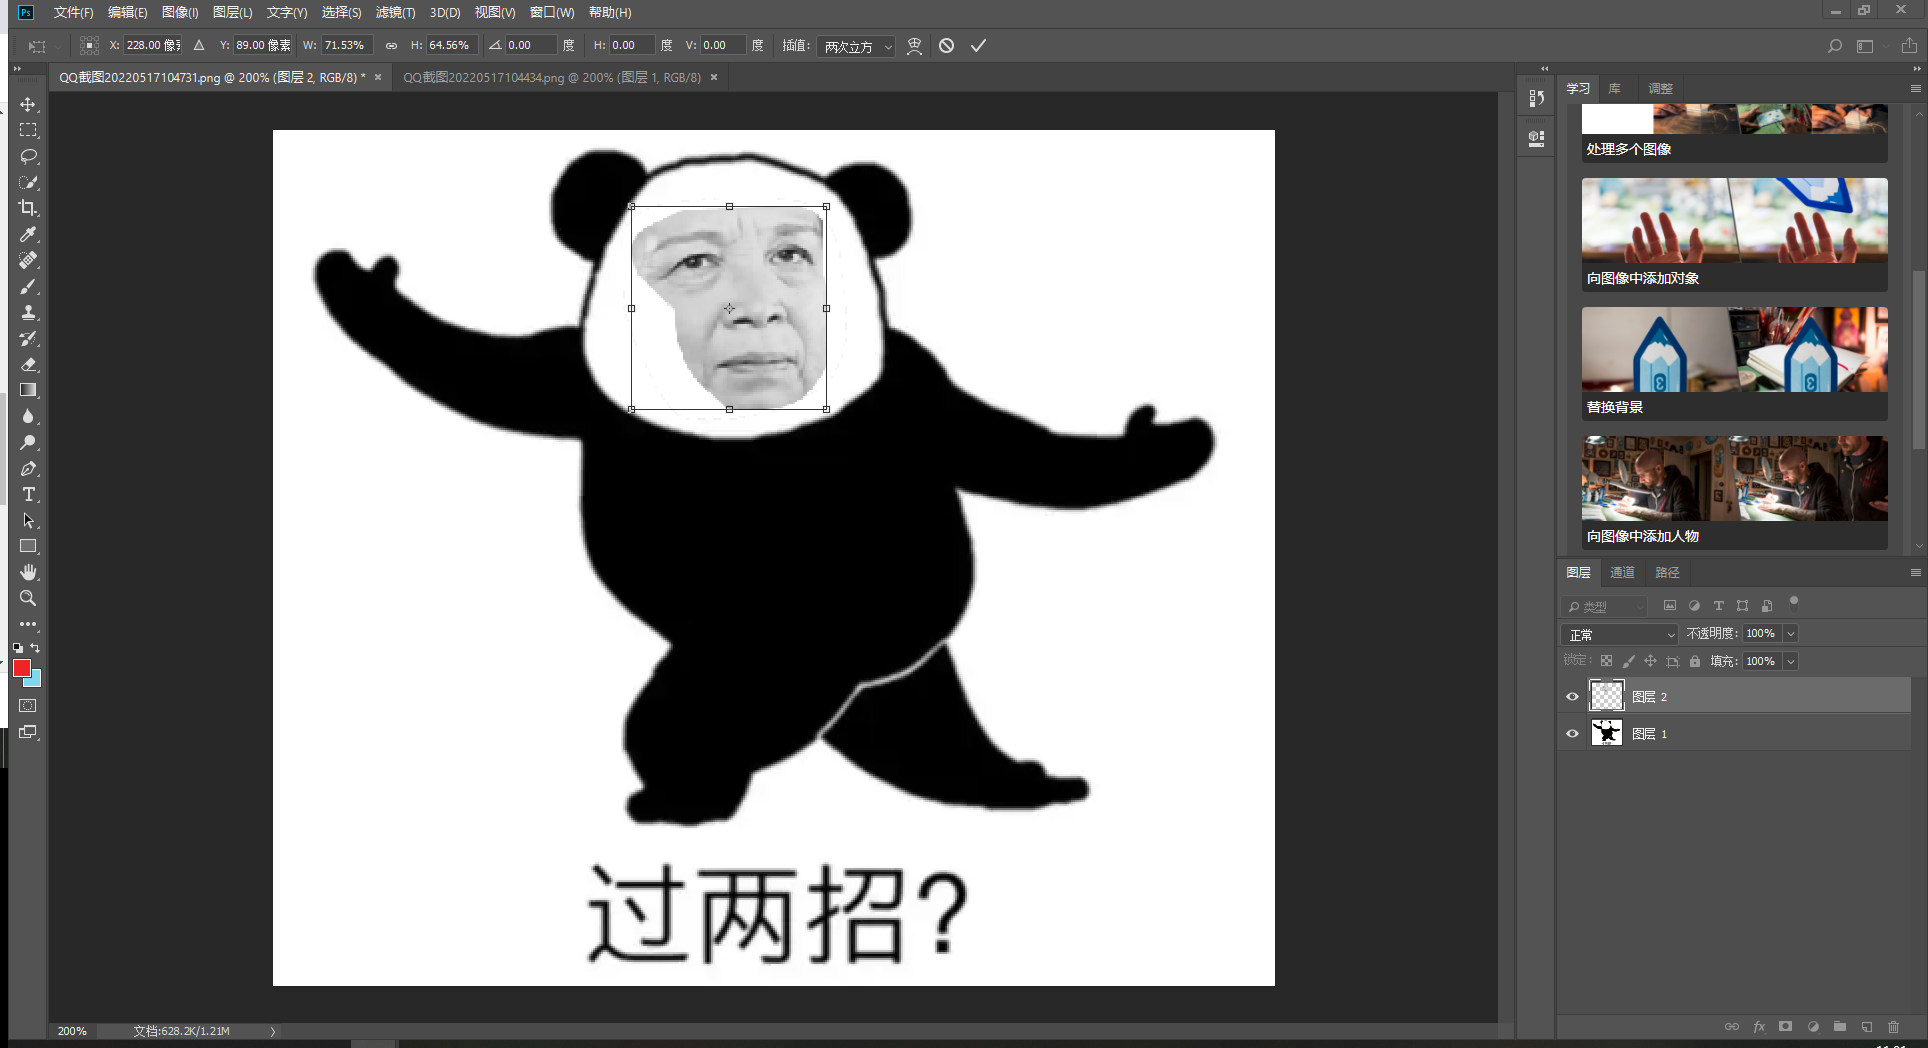Open the 类型 layer filter dropdown
Viewport: 1928px width, 1048px height.
pyautogui.click(x=1604, y=606)
